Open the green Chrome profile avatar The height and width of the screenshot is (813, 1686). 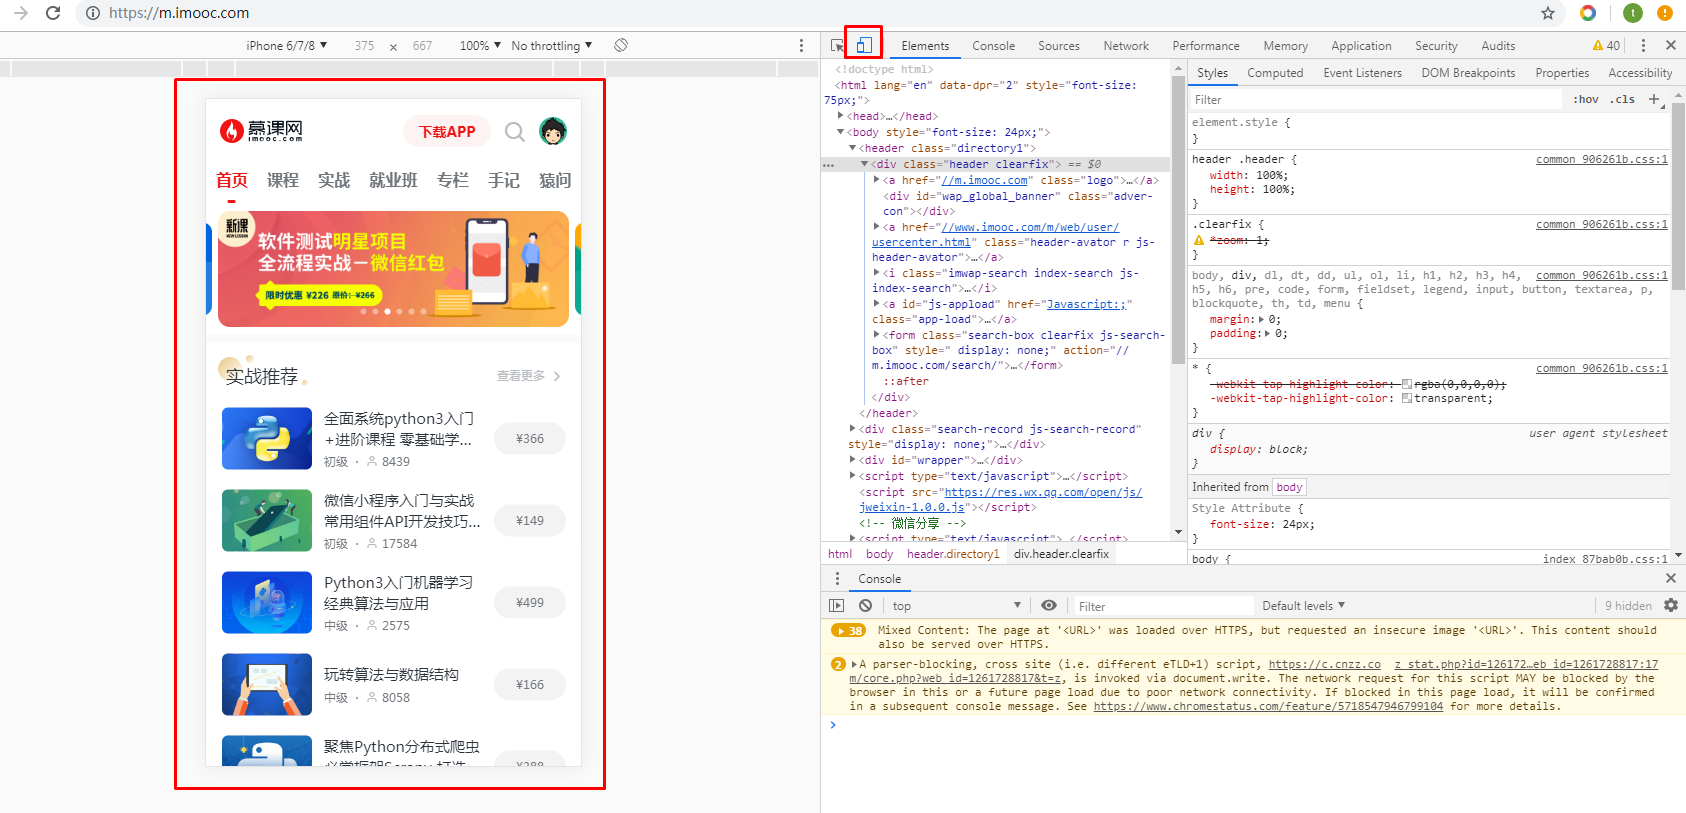pos(1633,13)
